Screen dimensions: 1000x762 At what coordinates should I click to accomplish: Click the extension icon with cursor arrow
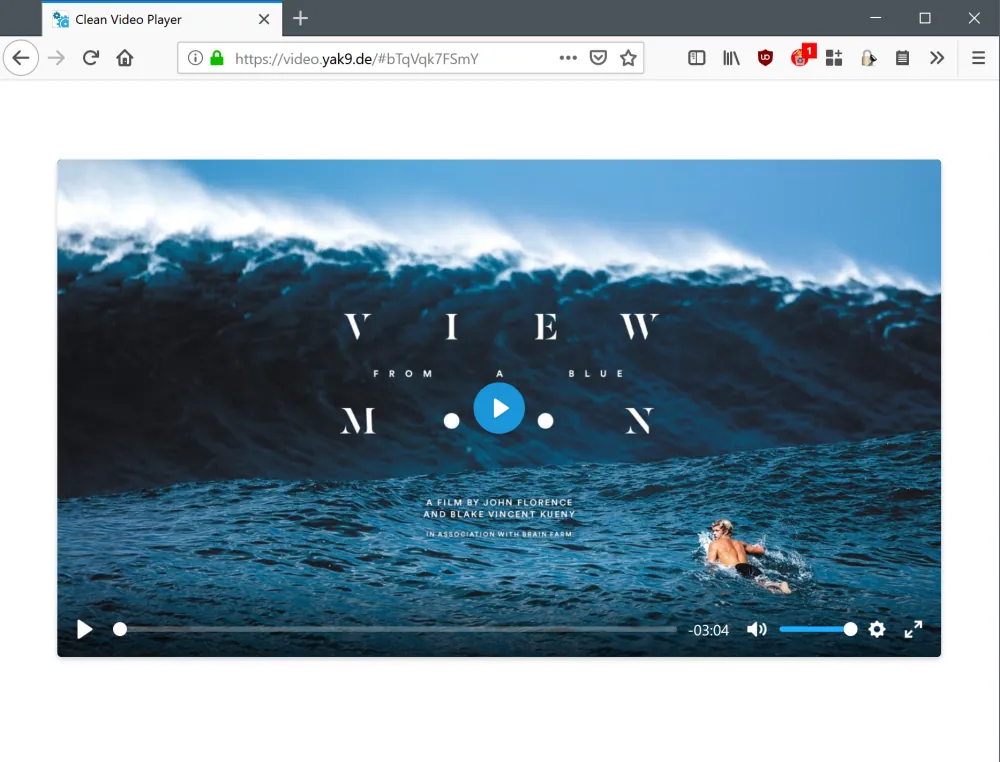coord(868,58)
